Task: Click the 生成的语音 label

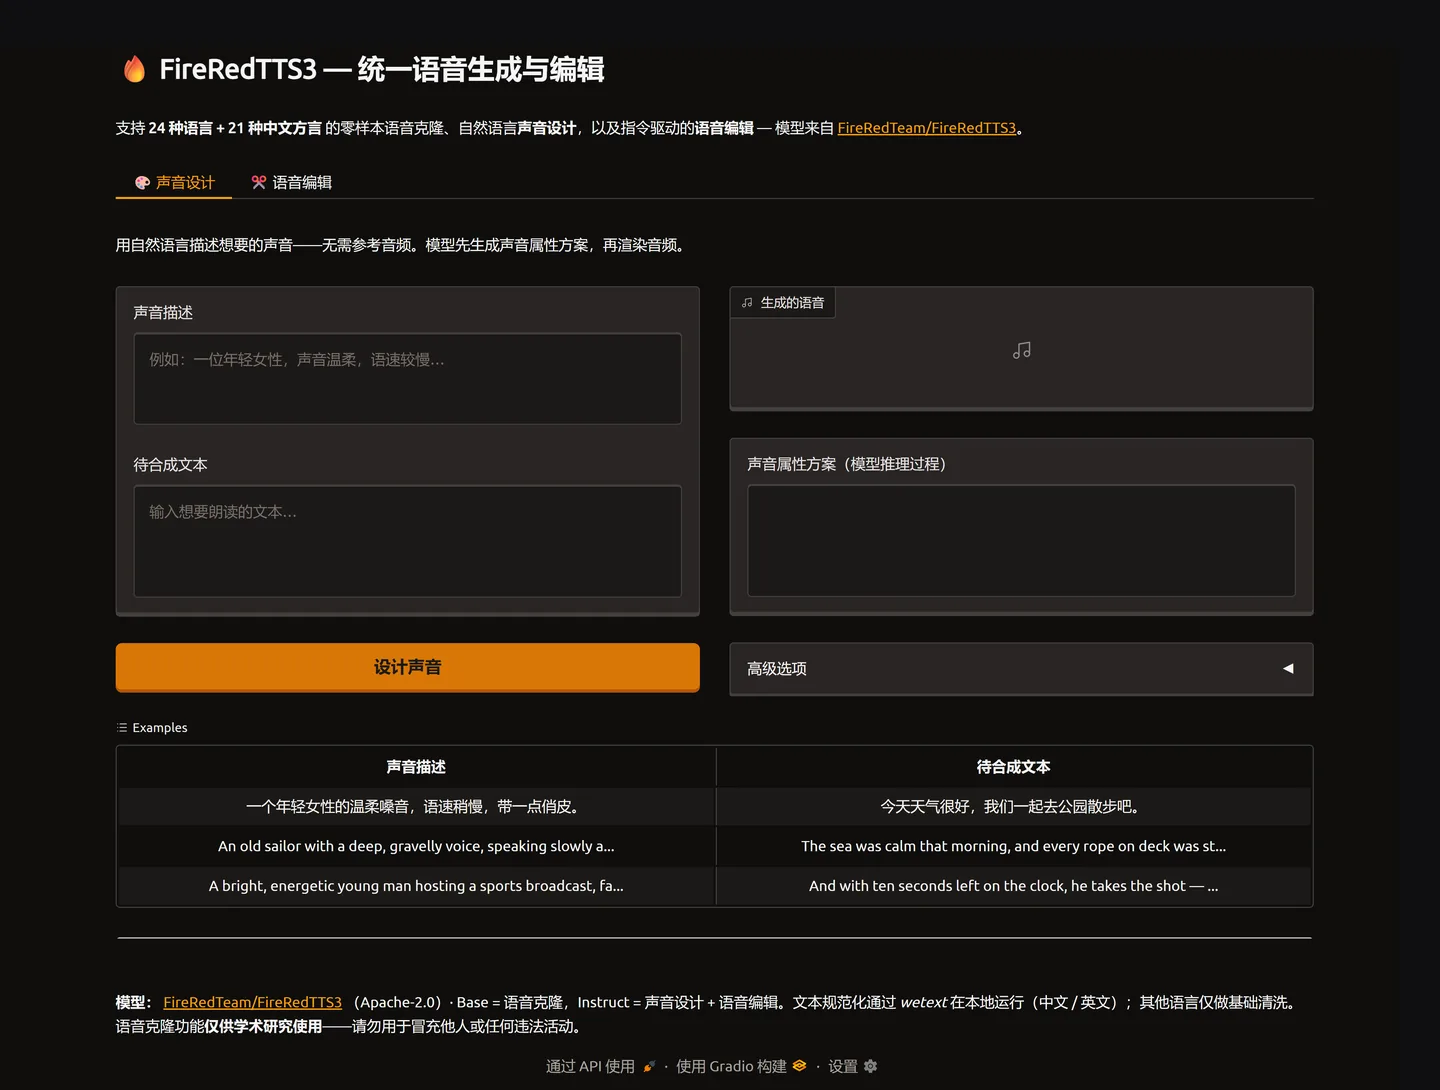Action: point(783,303)
